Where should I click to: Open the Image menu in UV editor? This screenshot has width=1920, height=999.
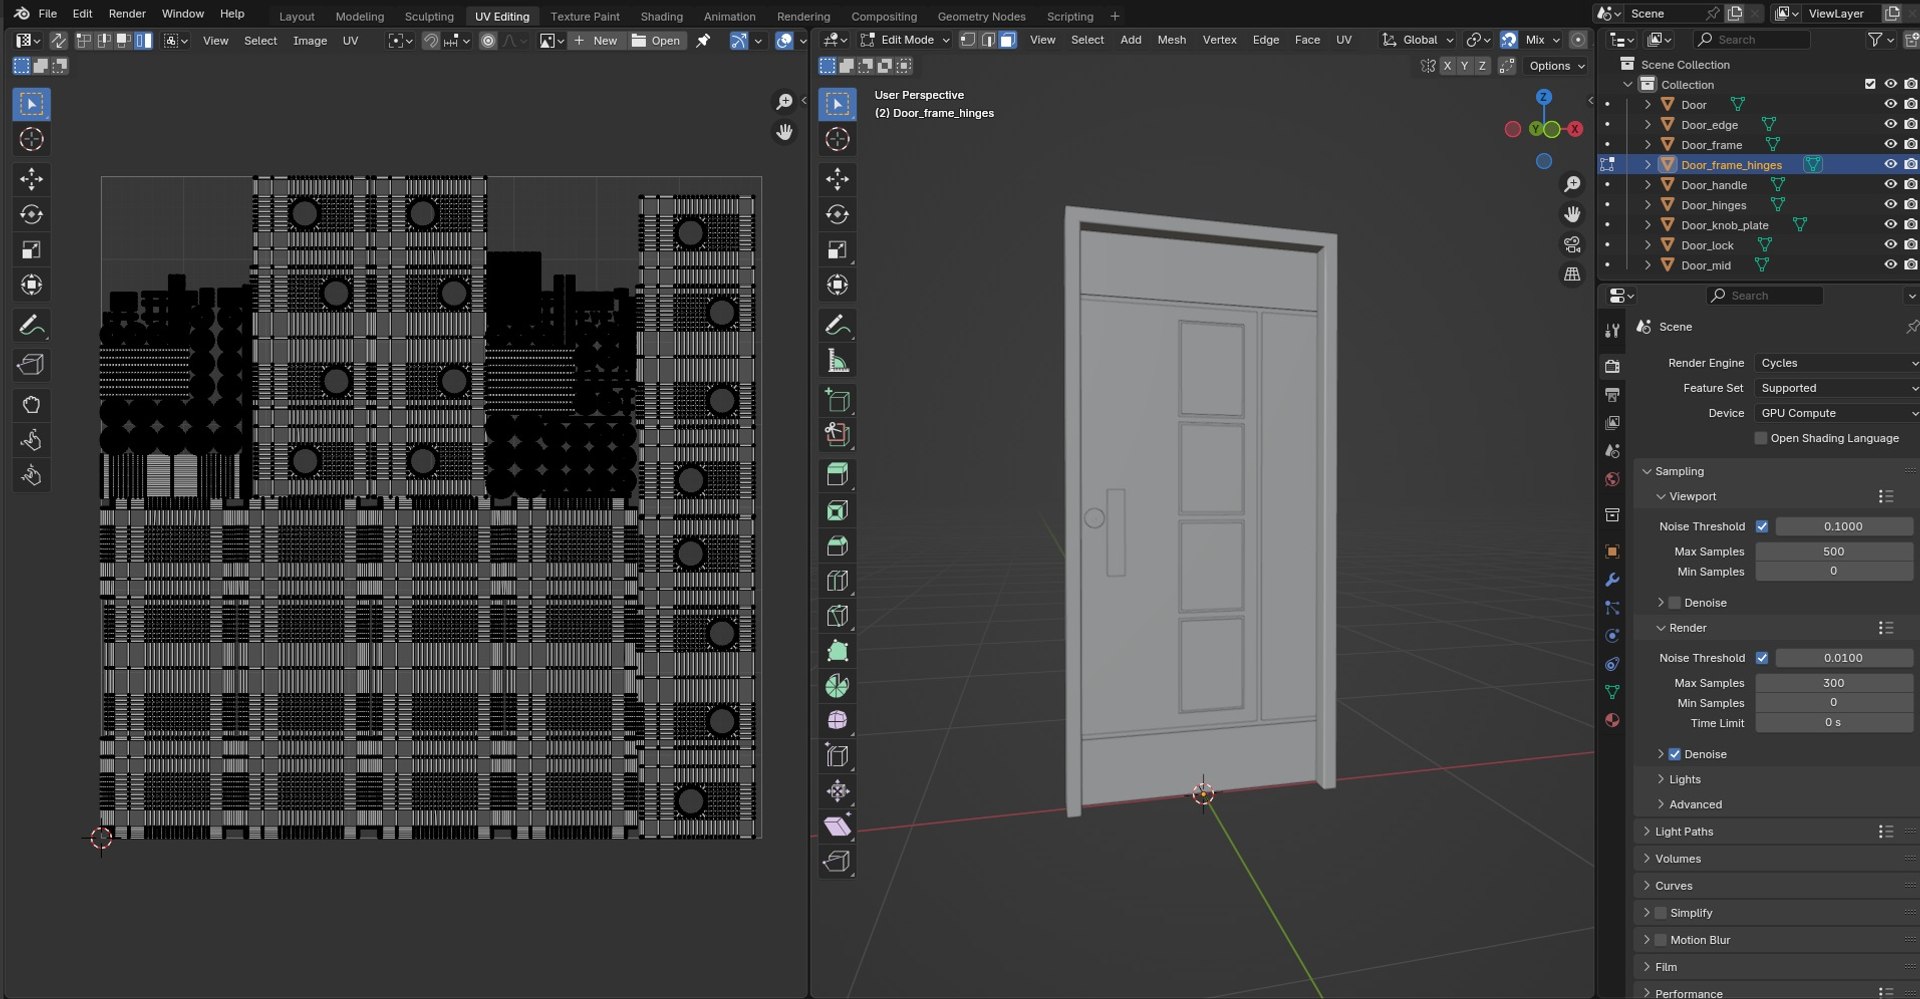(x=310, y=41)
